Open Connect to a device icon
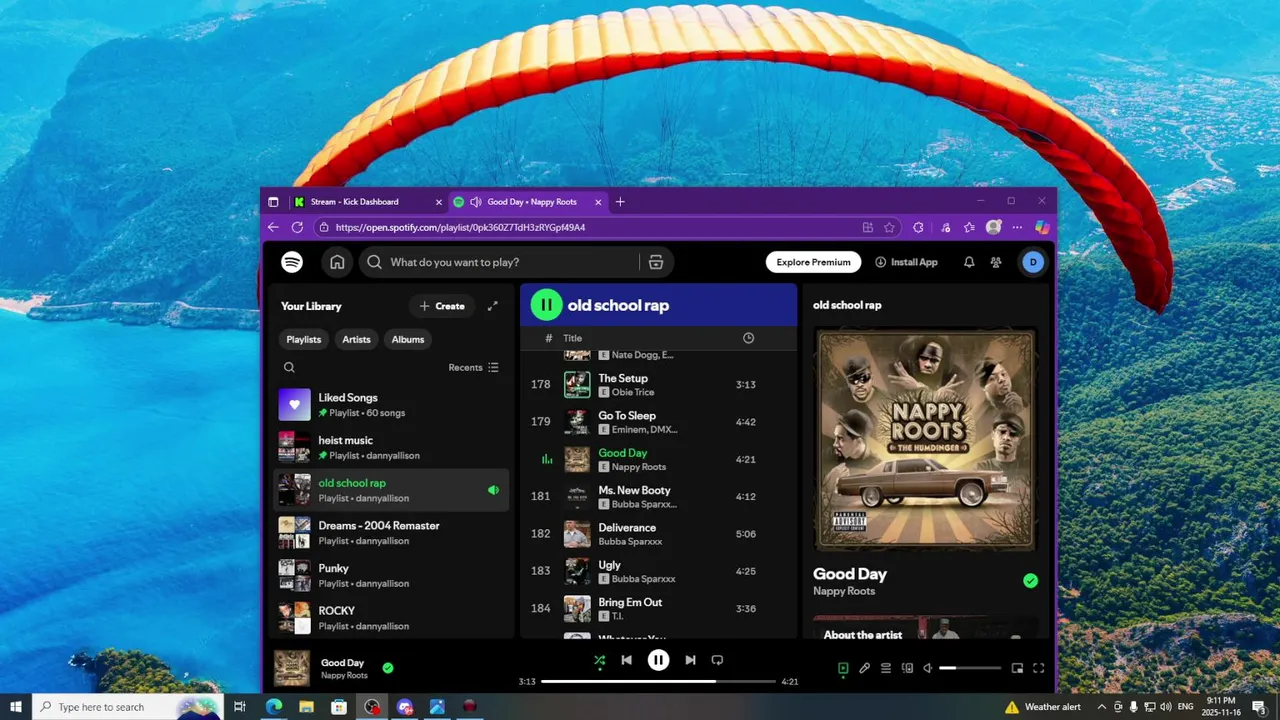This screenshot has height=720, width=1280. pyautogui.click(x=908, y=668)
